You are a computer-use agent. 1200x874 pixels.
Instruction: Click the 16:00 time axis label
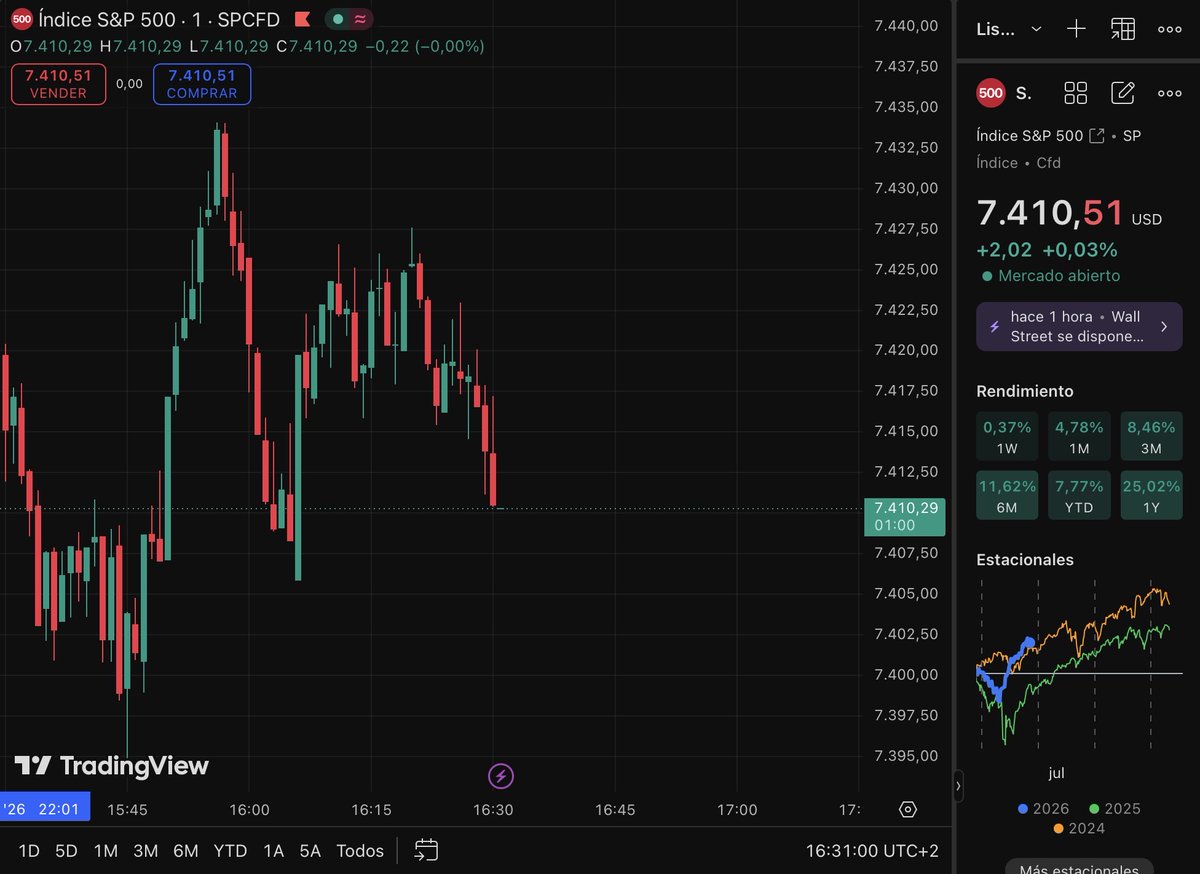tap(249, 810)
